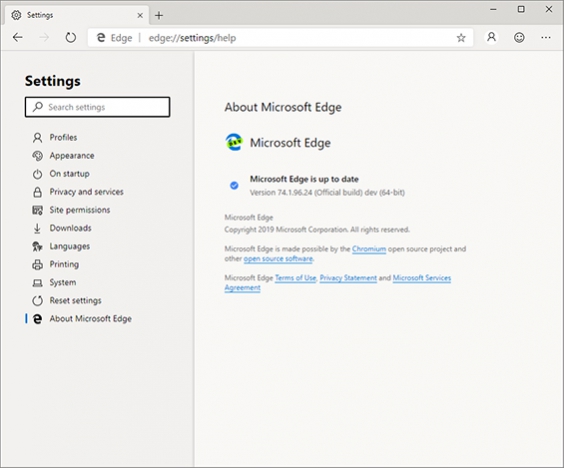Open a new tab with plus button
The height and width of the screenshot is (468, 564).
159,15
